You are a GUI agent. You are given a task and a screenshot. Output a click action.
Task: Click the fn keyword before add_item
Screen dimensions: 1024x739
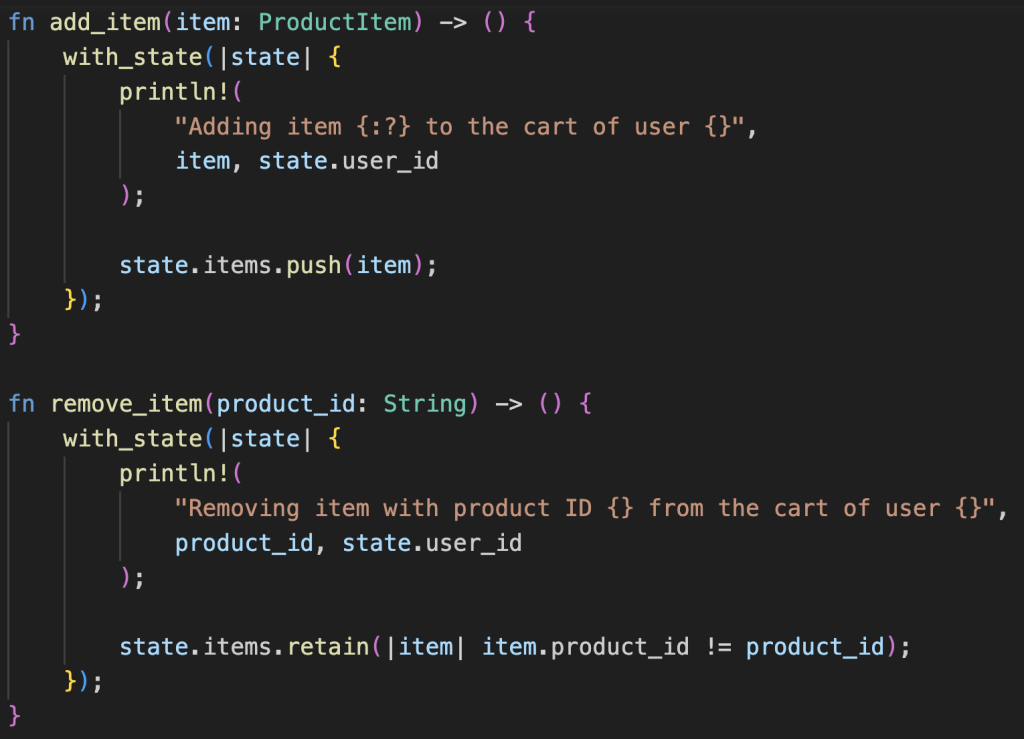[21, 21]
